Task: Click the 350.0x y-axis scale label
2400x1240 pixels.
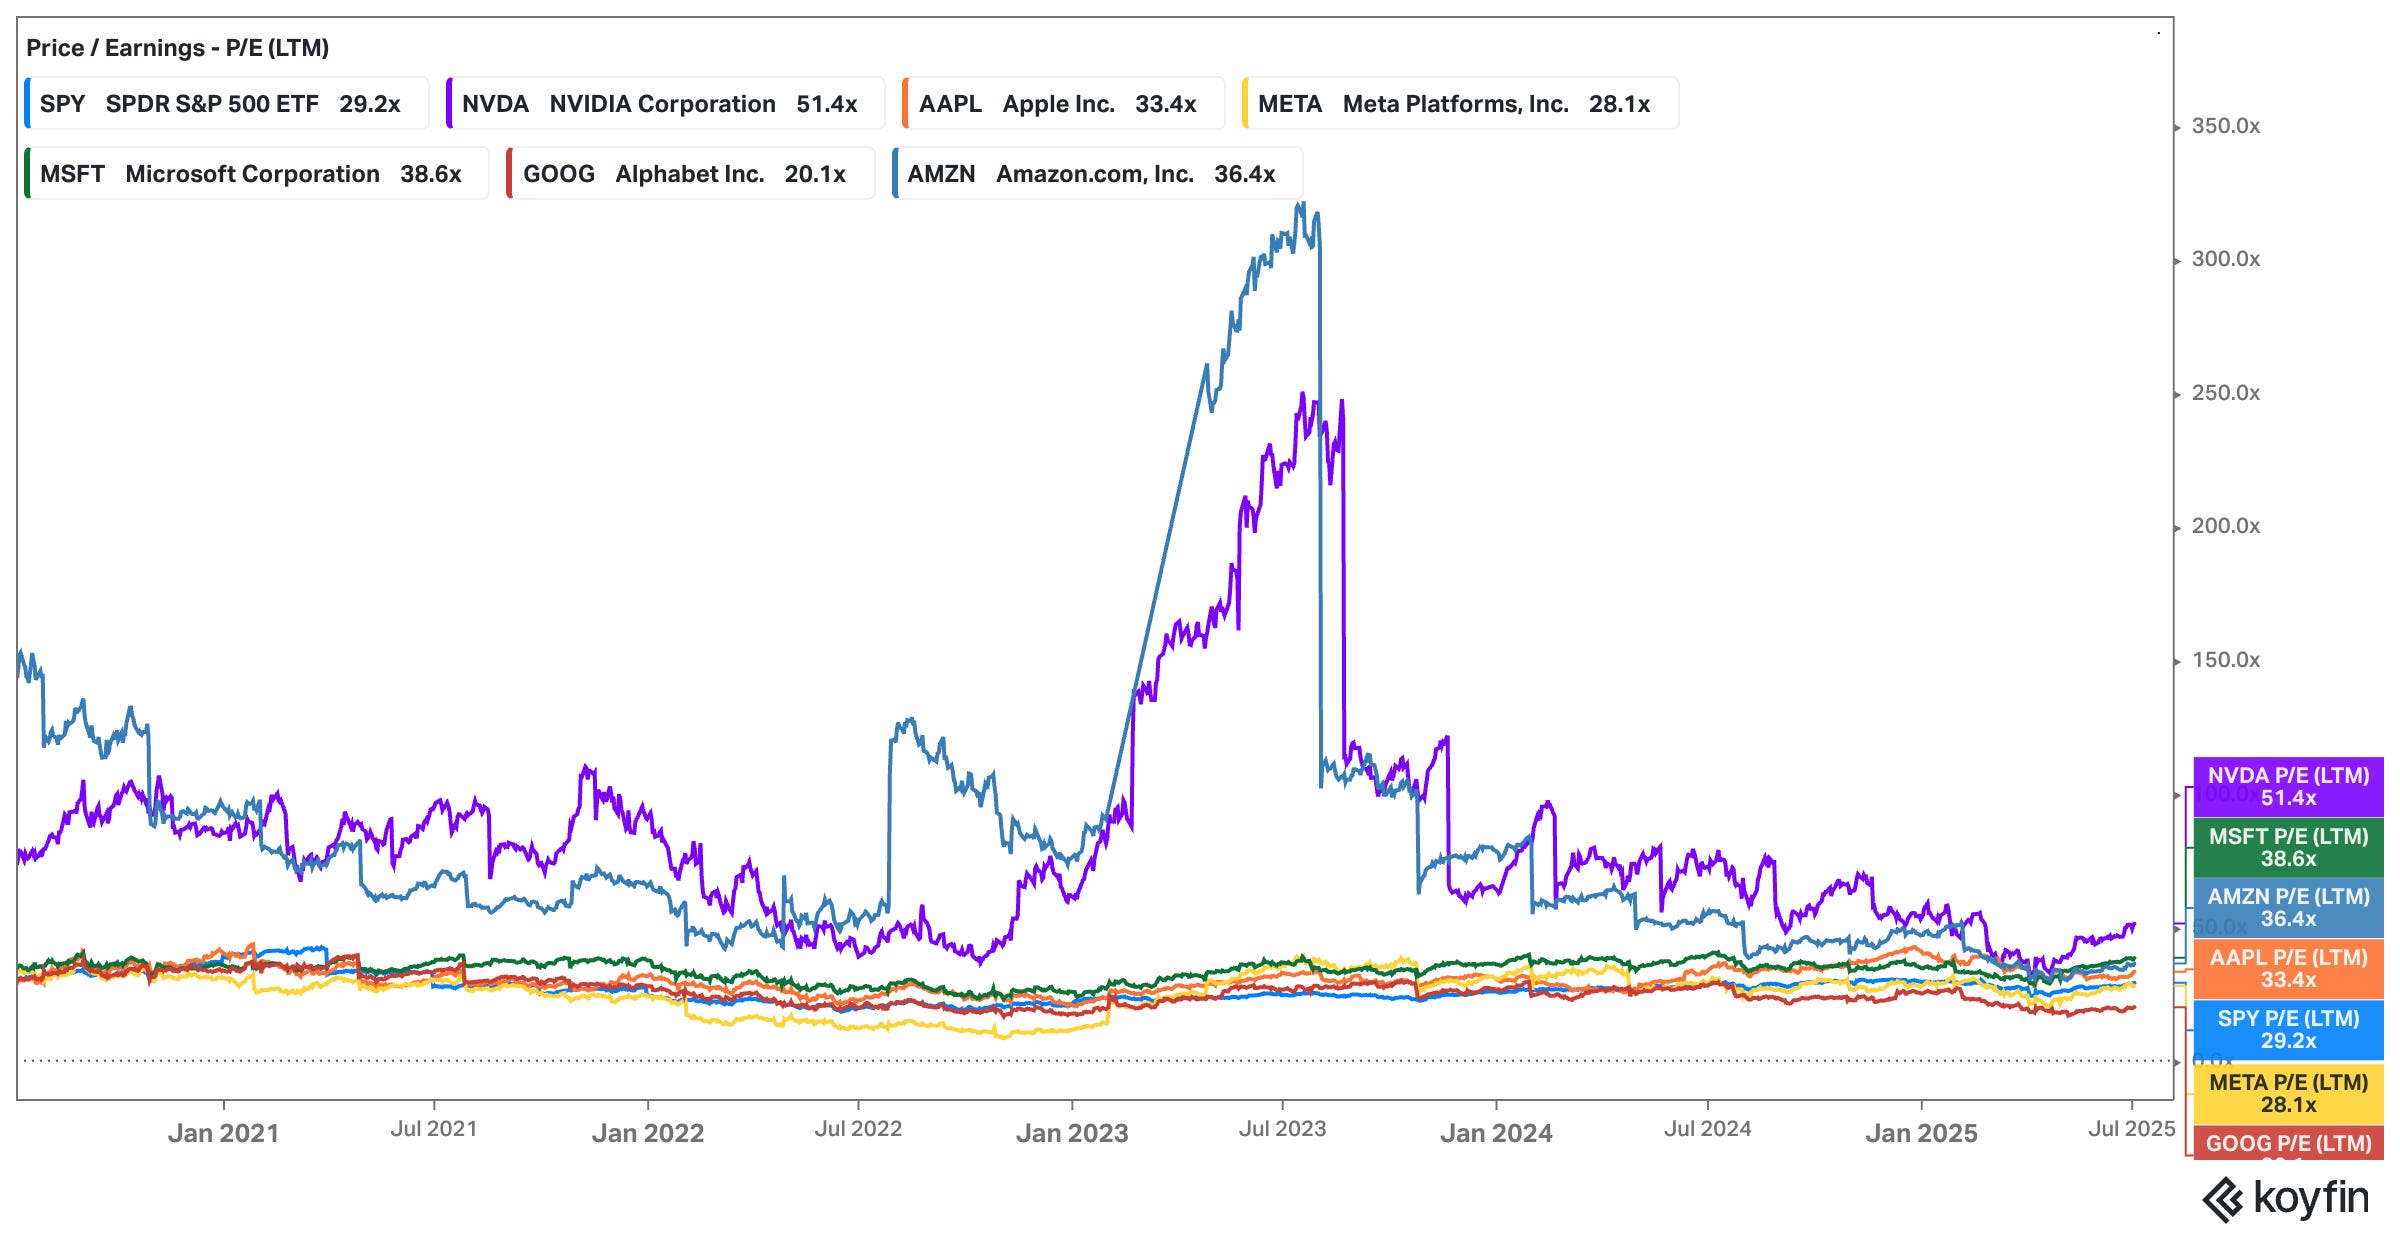Action: (x=2225, y=126)
